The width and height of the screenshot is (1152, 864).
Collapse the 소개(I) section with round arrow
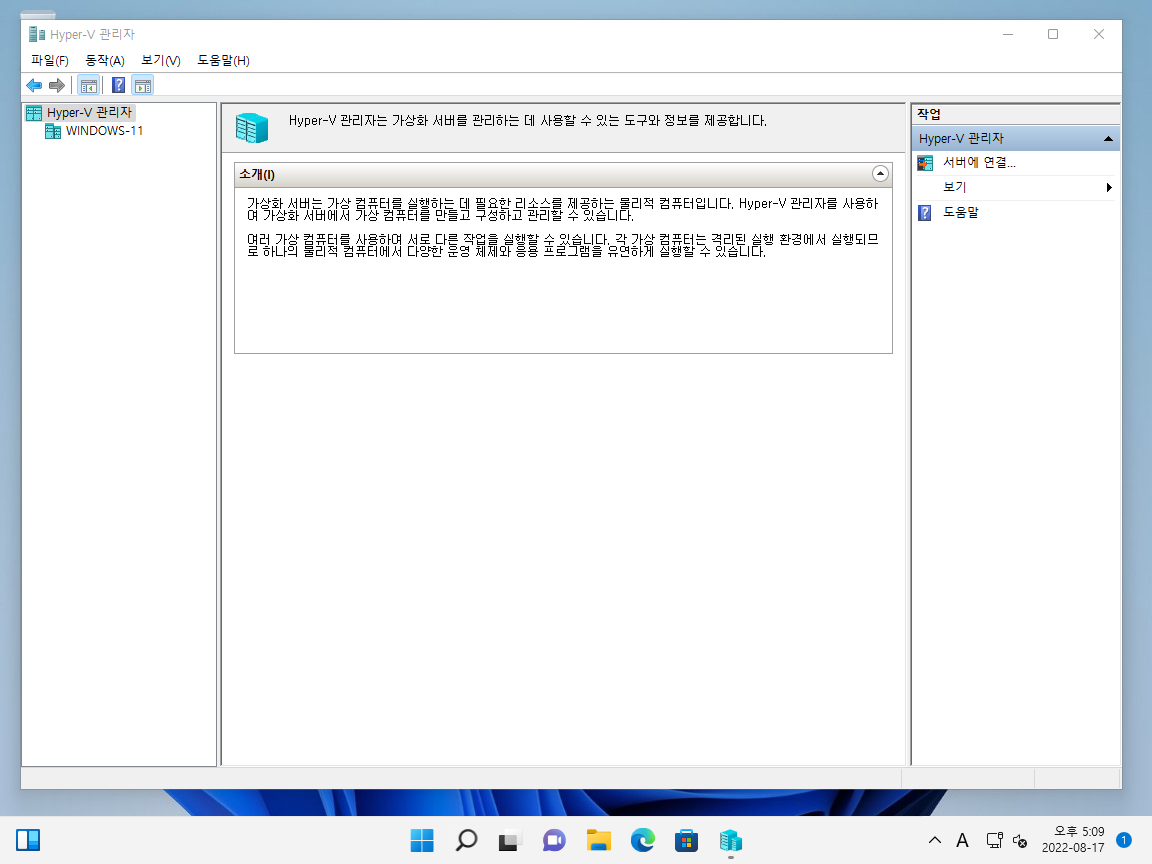tap(880, 174)
